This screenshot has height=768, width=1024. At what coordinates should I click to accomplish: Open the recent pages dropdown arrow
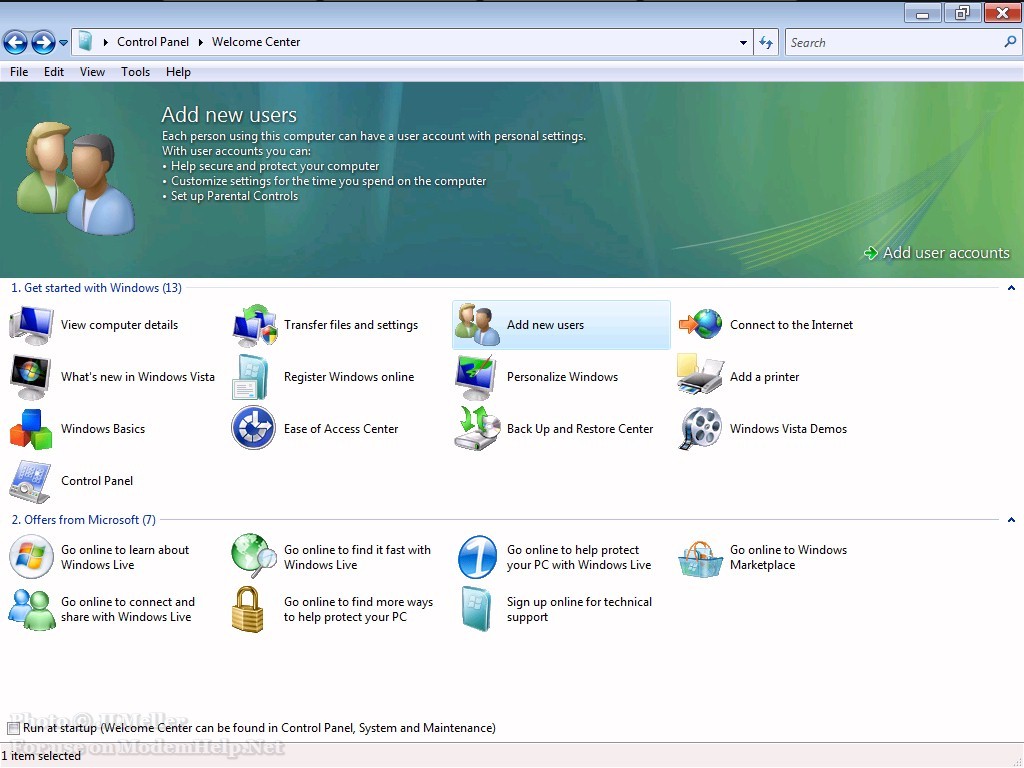click(x=63, y=43)
